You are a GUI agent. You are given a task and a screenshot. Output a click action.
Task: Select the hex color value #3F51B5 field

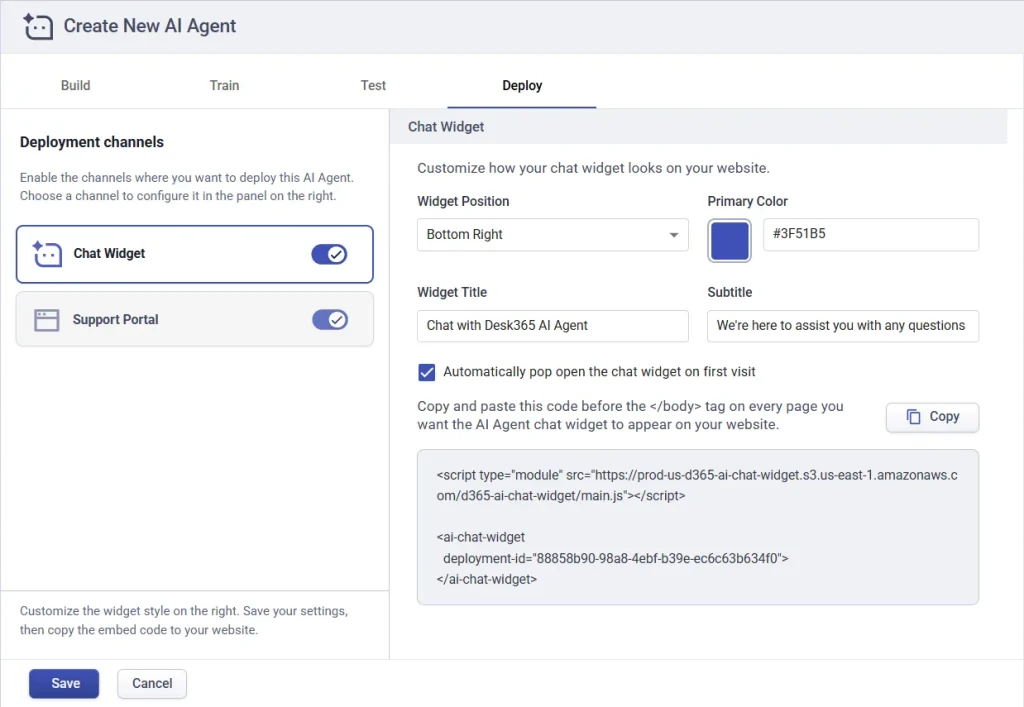point(870,234)
